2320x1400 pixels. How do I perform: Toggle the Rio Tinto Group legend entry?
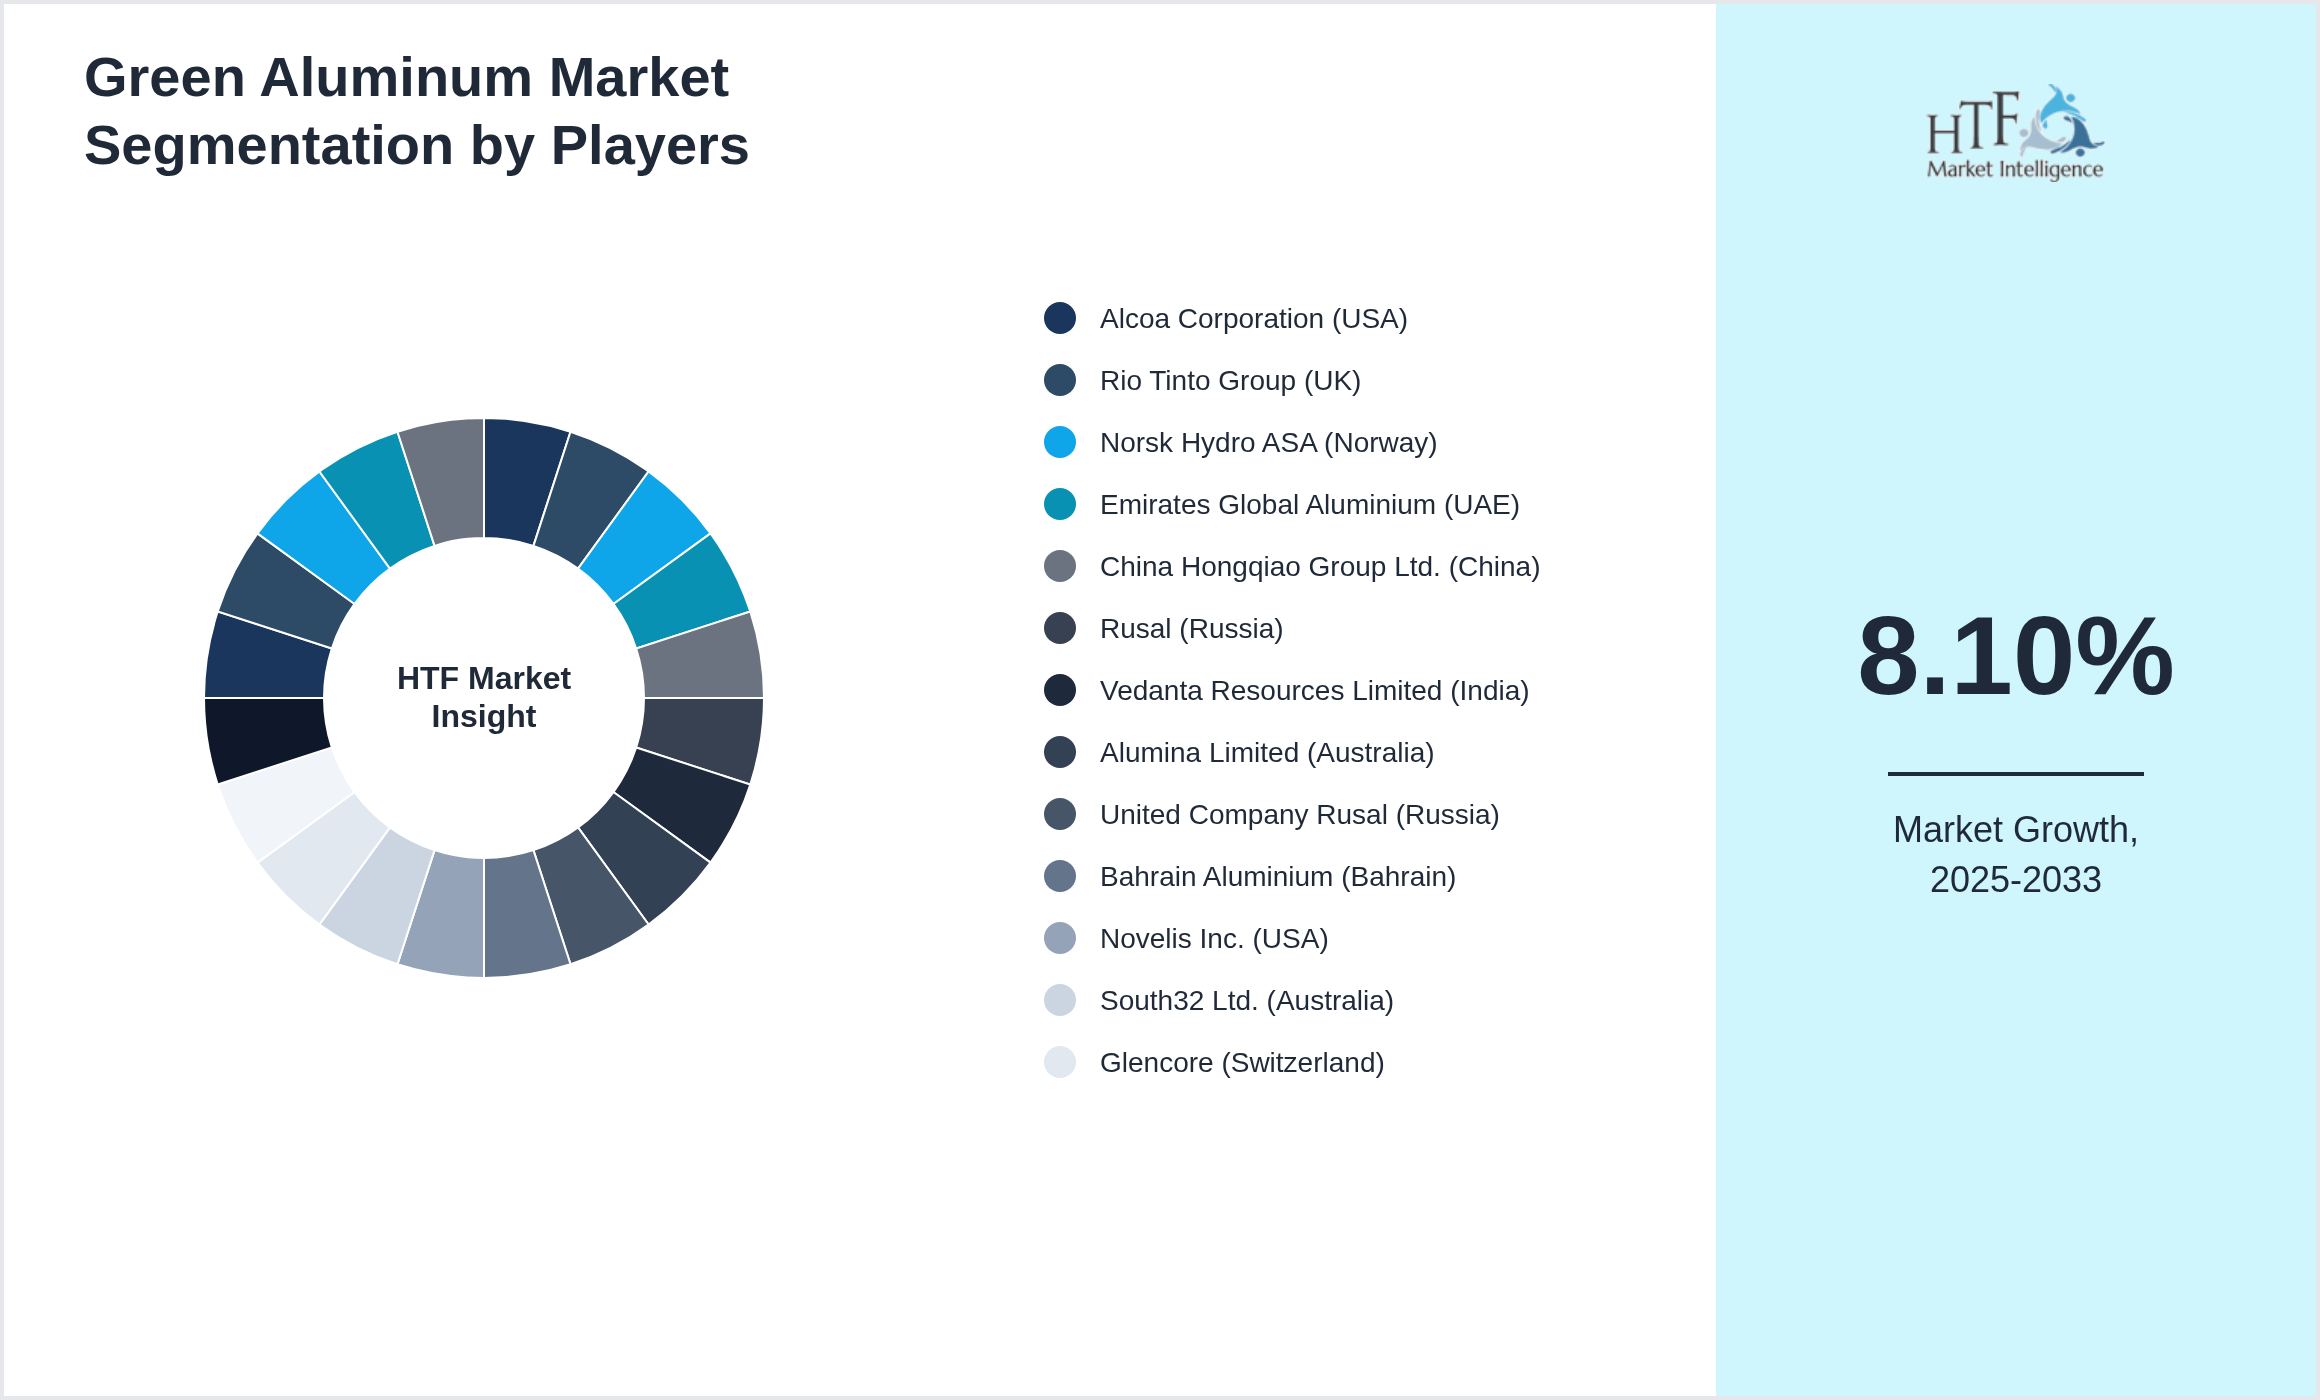click(1230, 380)
